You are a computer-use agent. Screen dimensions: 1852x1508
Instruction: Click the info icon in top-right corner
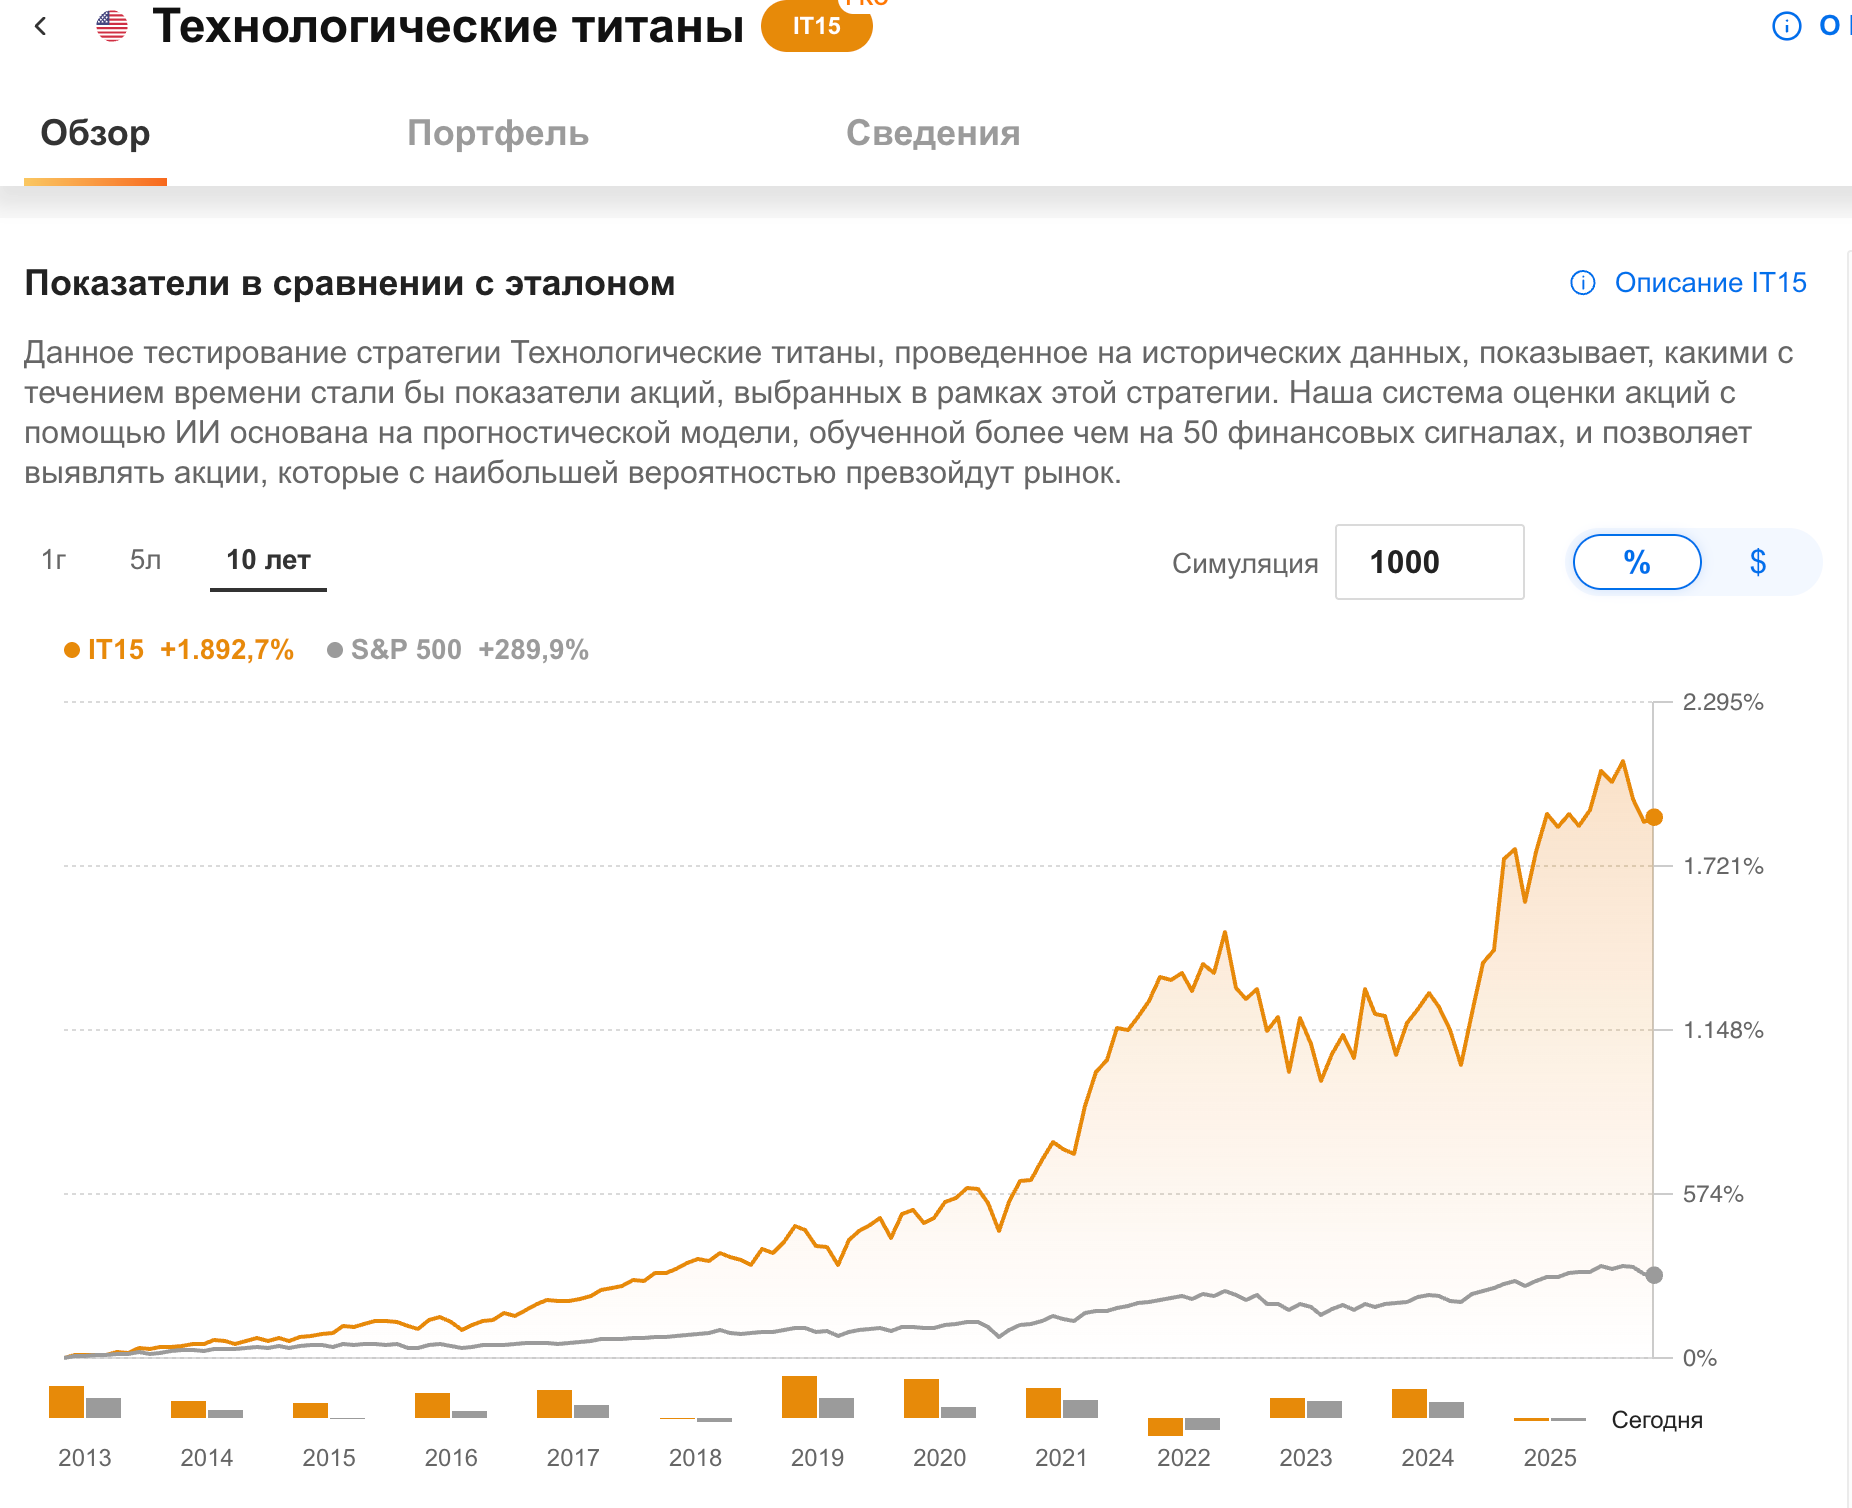click(1786, 26)
